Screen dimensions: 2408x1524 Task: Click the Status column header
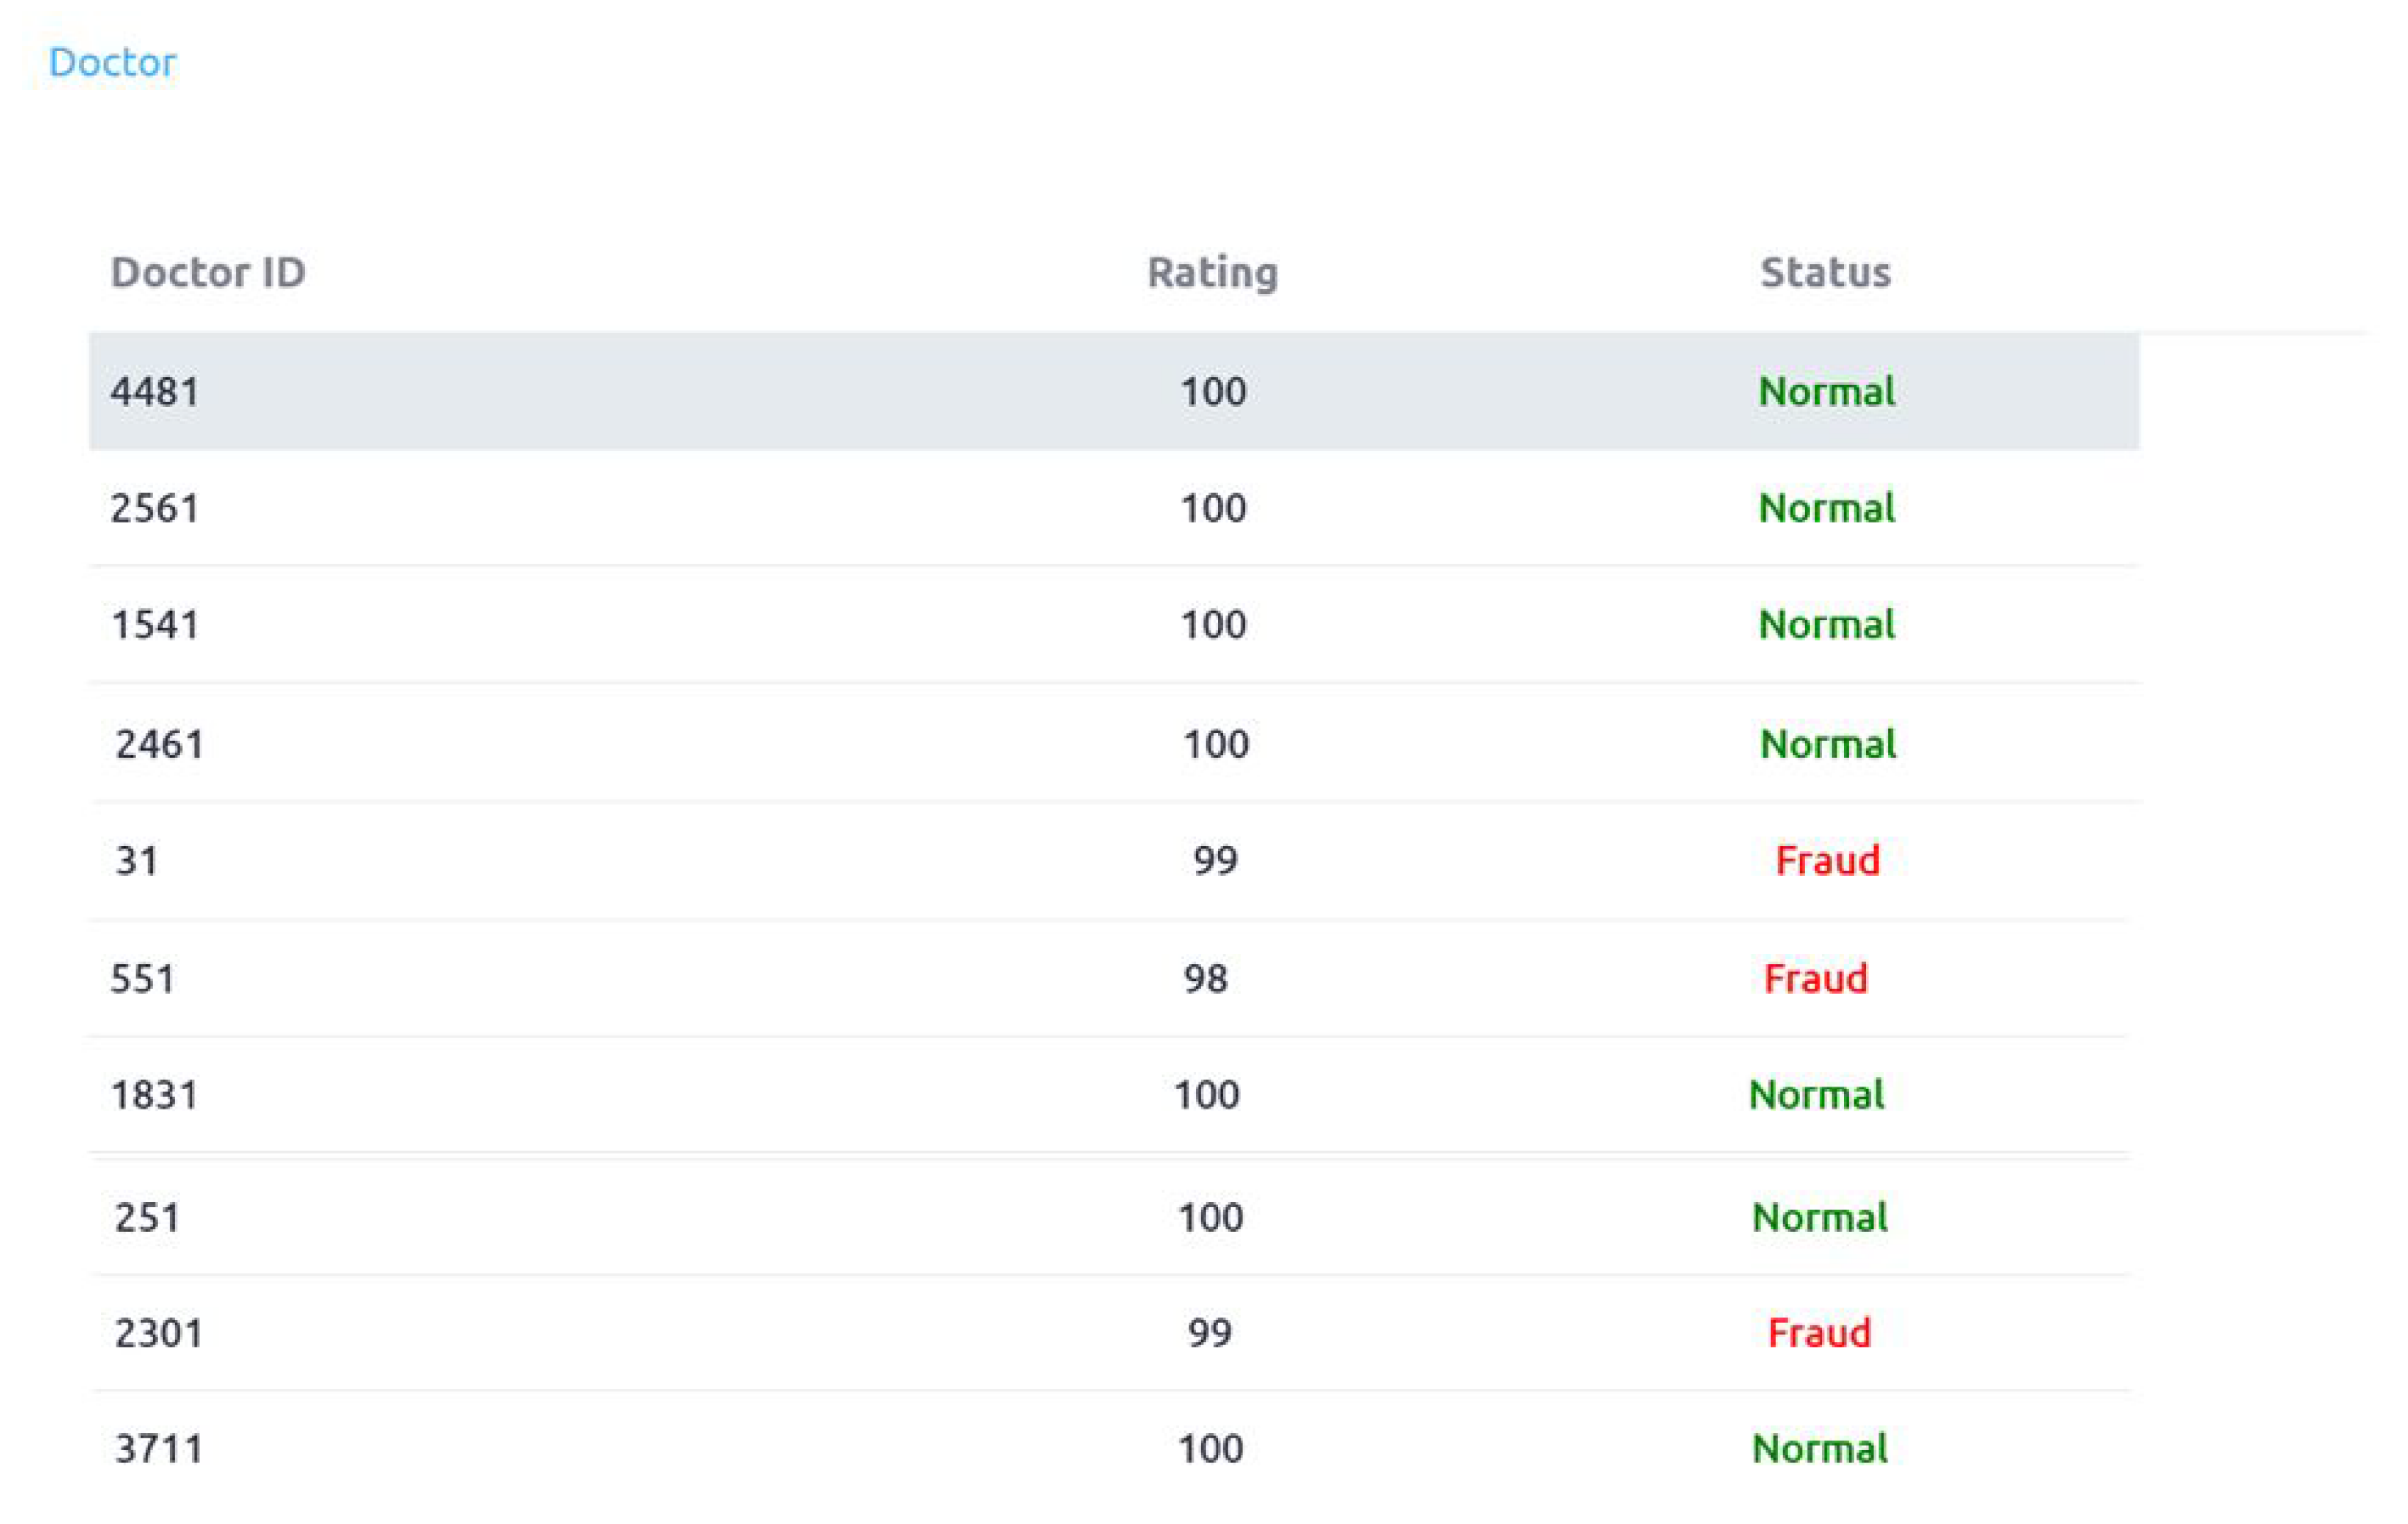pyautogui.click(x=1825, y=272)
